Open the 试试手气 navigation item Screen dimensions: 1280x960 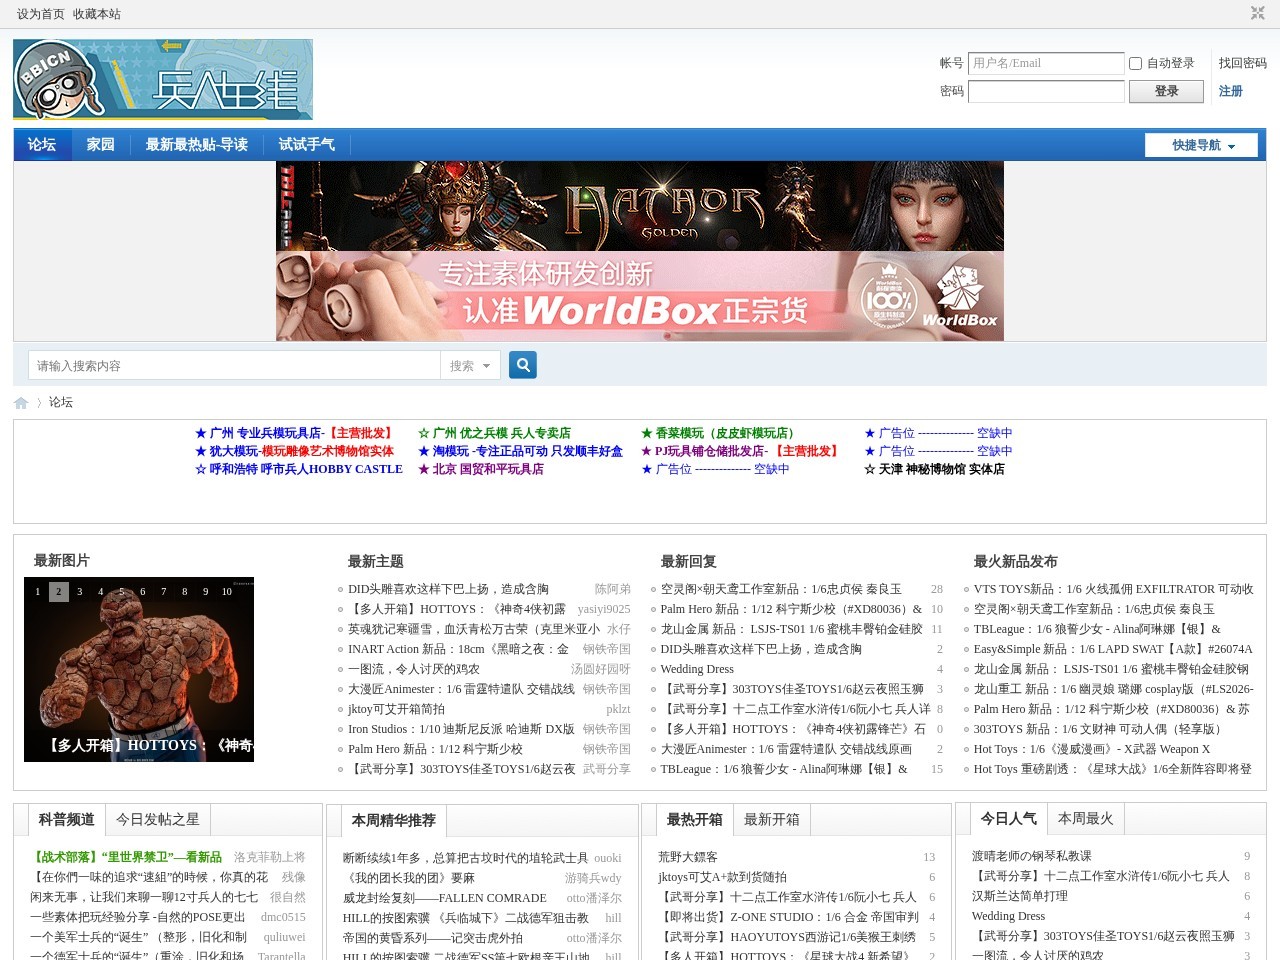click(307, 144)
